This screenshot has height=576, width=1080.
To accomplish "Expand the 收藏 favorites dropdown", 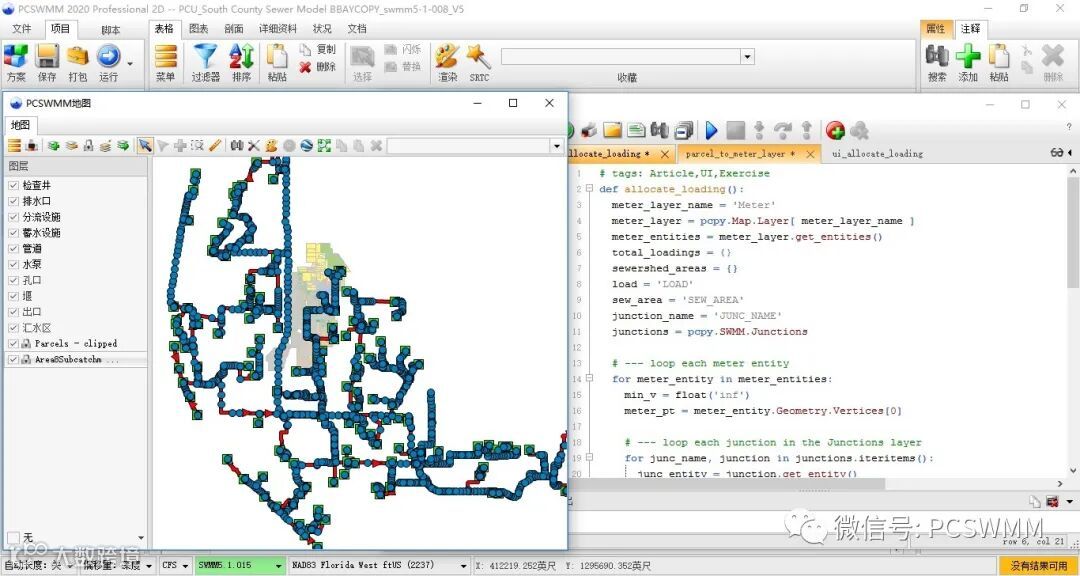I will click(x=748, y=57).
